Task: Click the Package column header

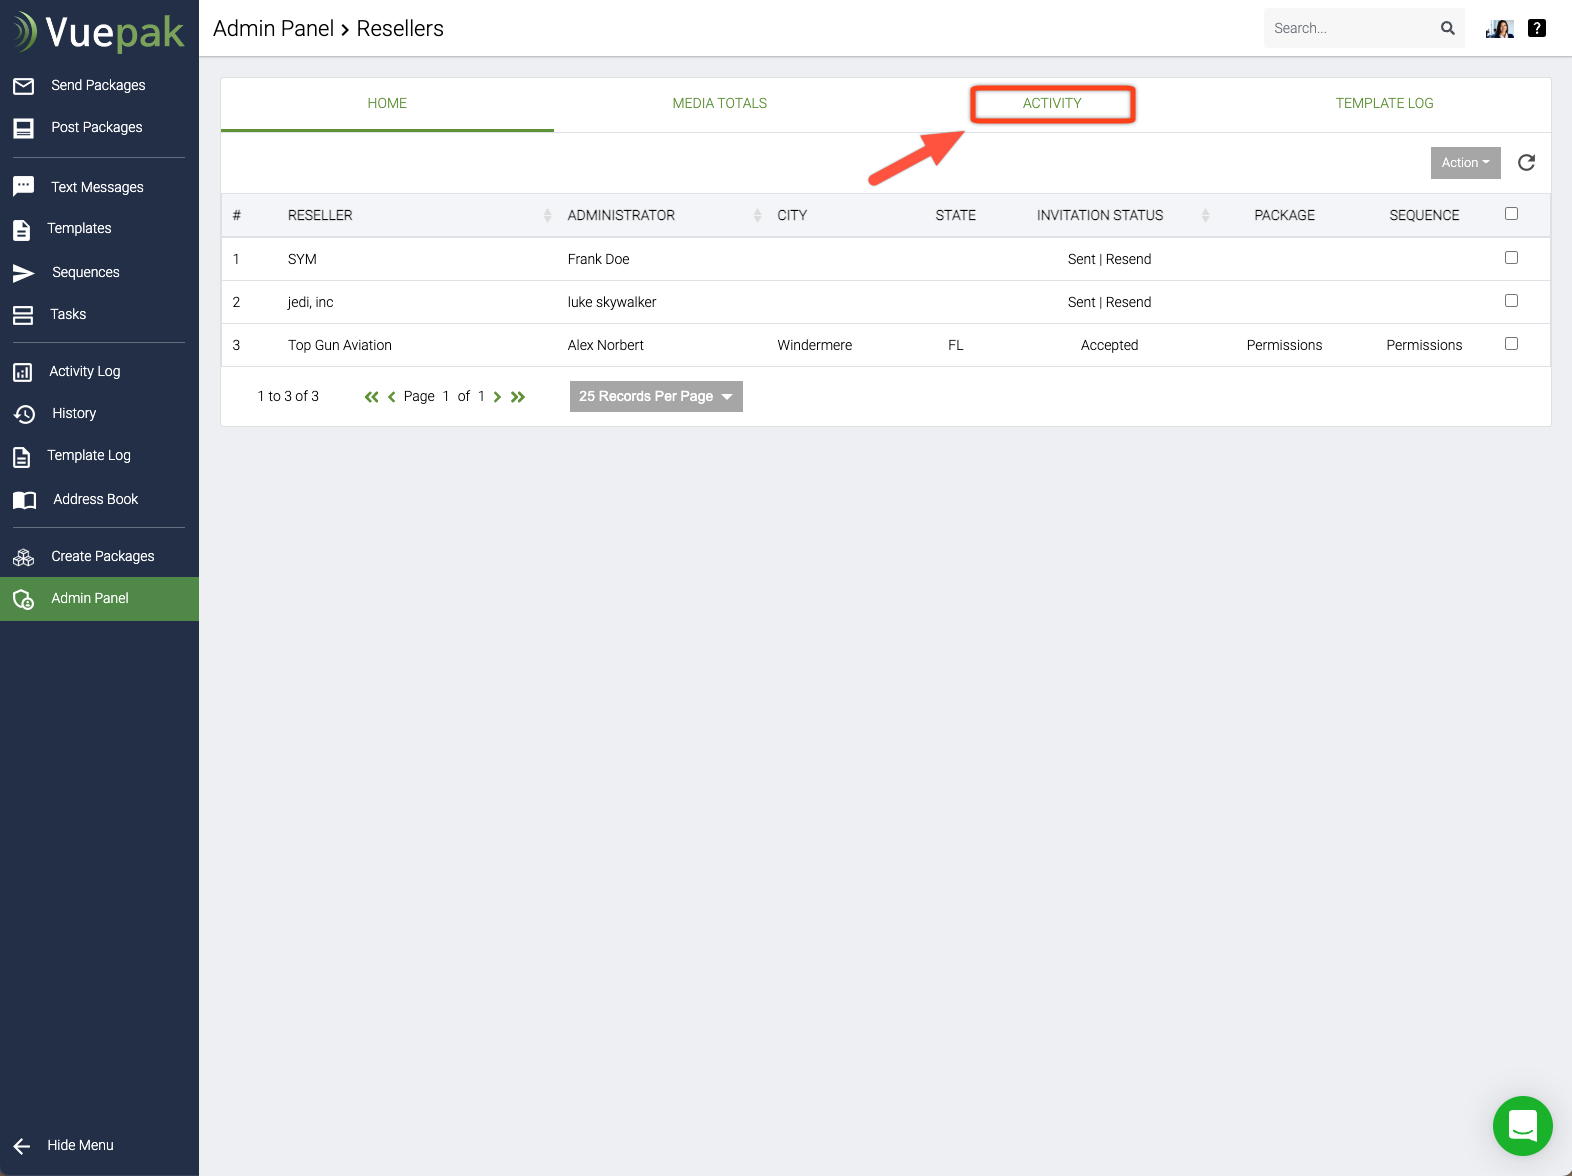Action: [1284, 216]
